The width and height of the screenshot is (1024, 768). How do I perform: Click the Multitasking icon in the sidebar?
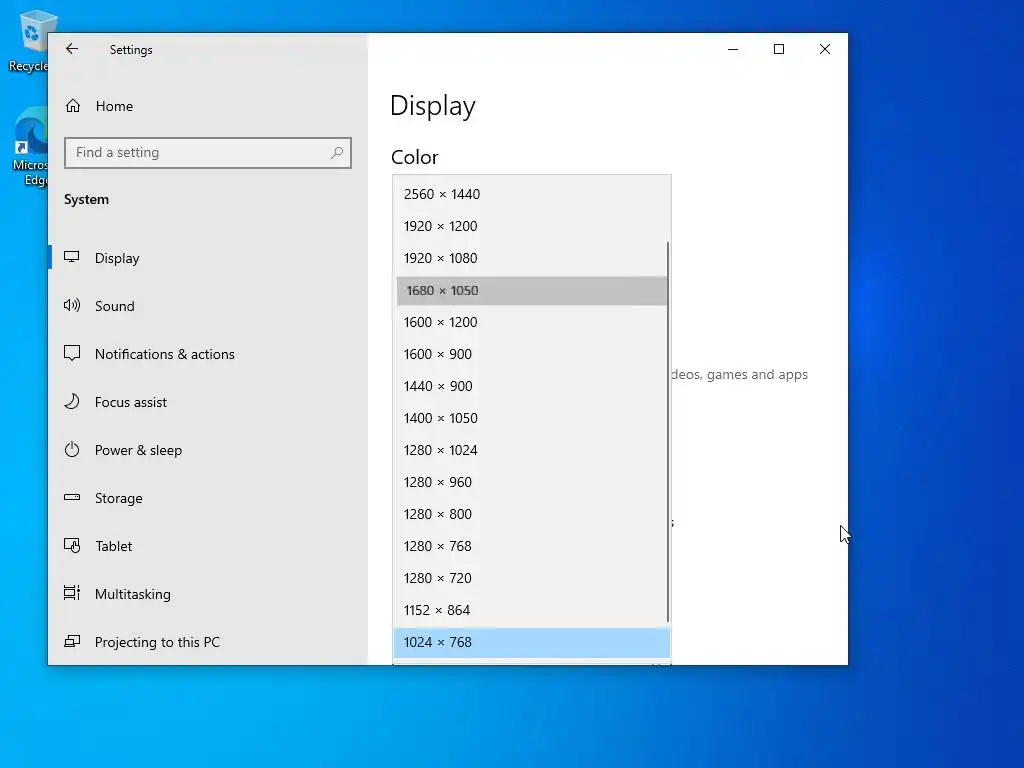click(x=72, y=593)
